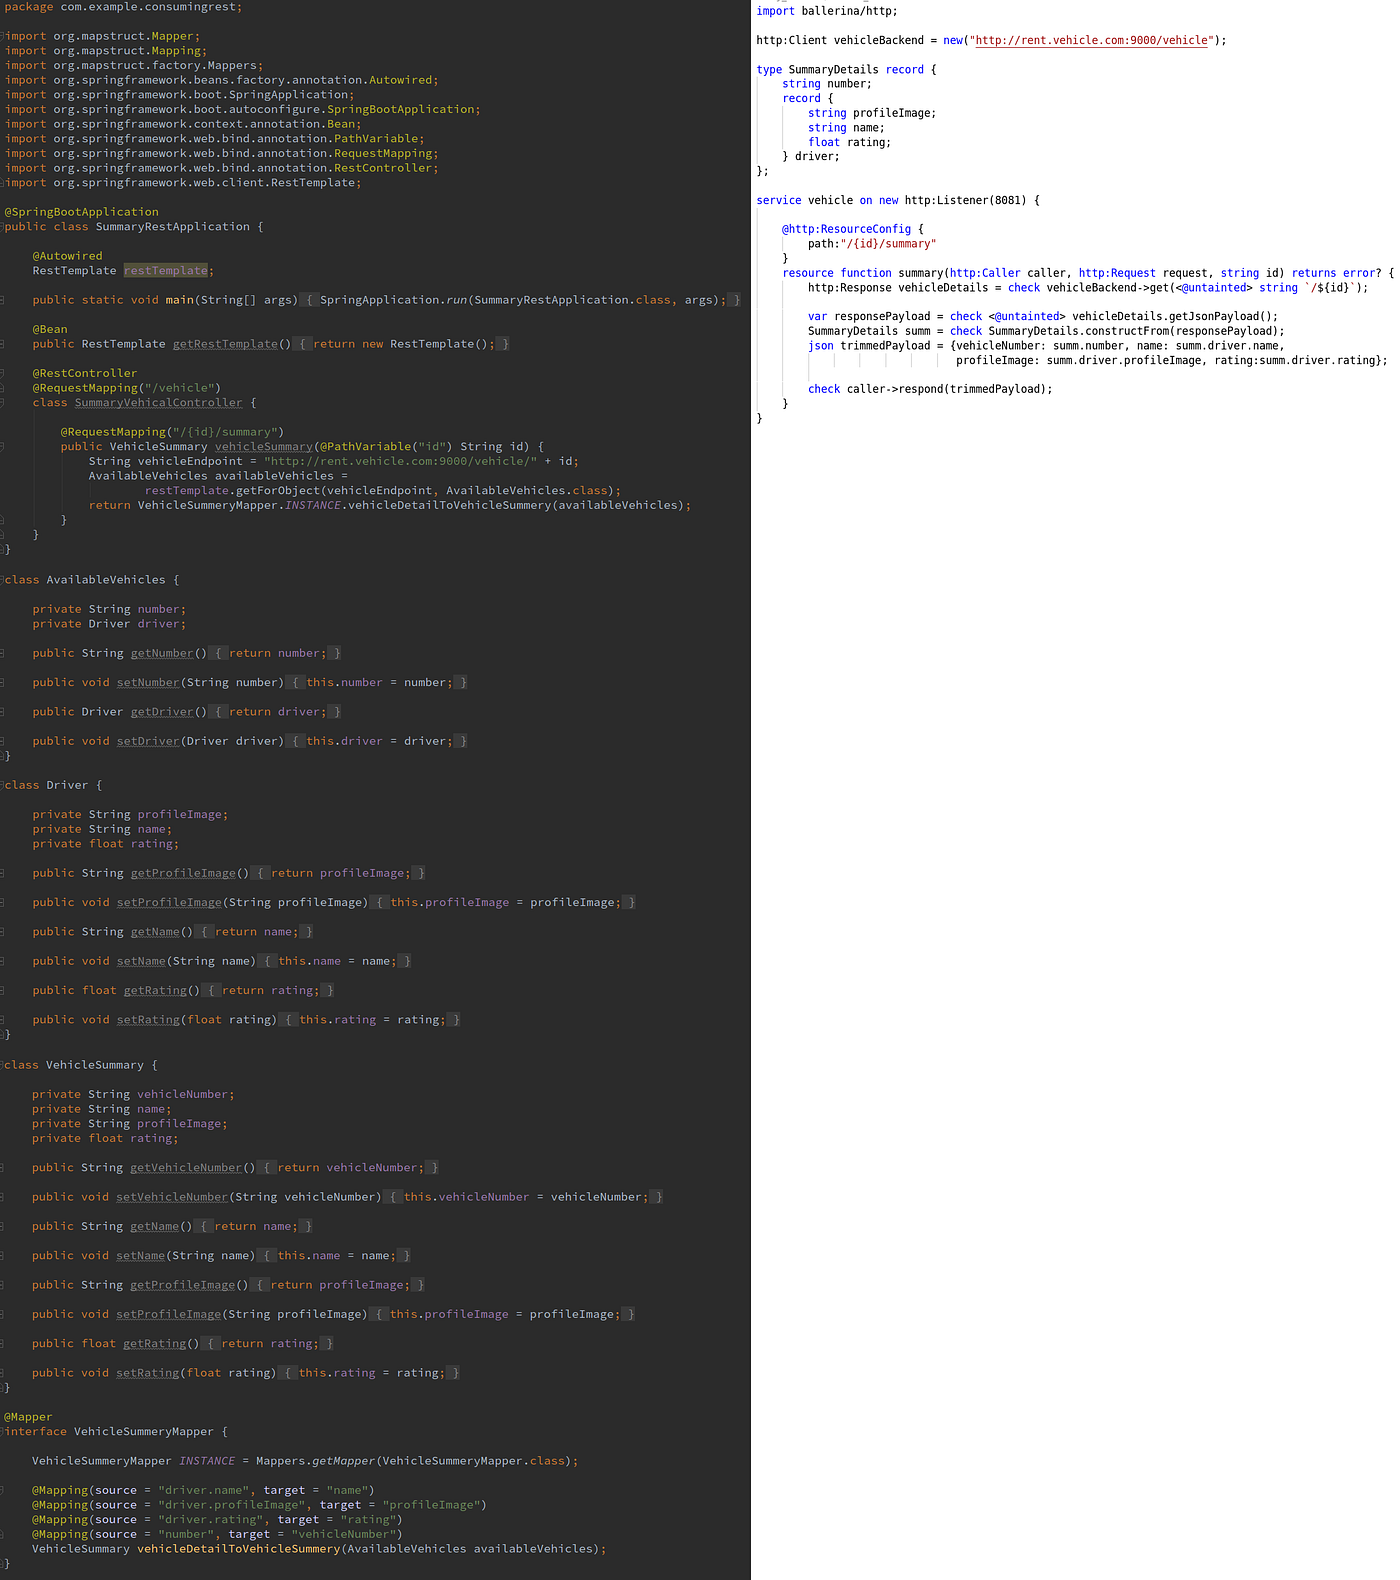Image resolution: width=1400 pixels, height=1580 pixels.
Task: Click 'float rating;' in Ballerina record
Action: pyautogui.click(x=849, y=143)
